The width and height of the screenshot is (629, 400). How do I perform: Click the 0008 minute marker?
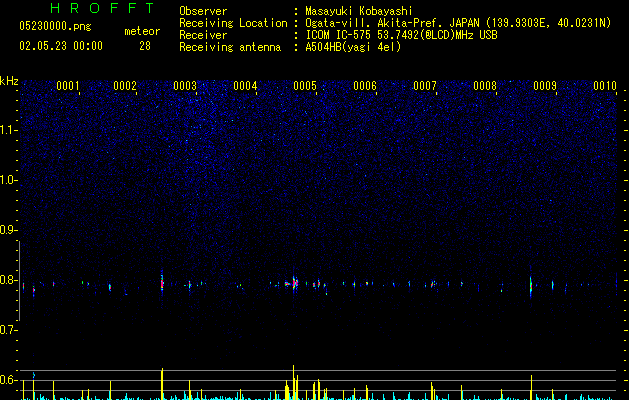click(485, 86)
